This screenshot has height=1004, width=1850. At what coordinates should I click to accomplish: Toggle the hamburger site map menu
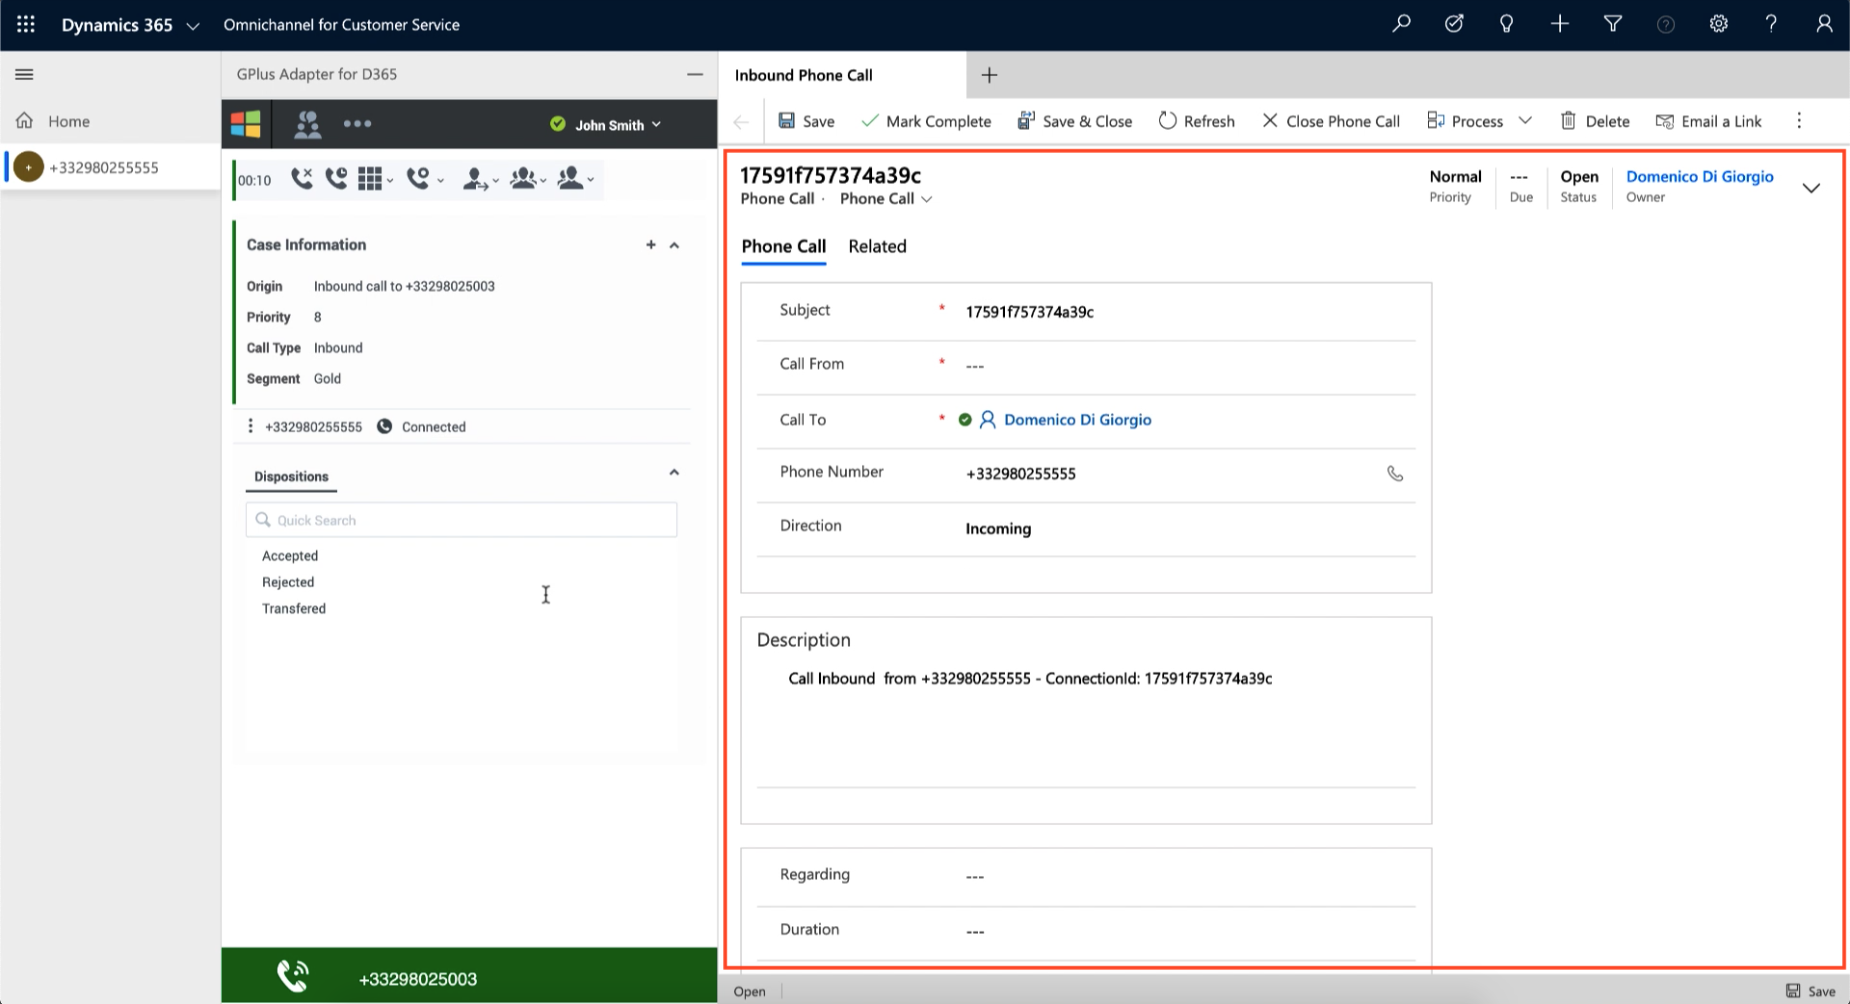(24, 74)
